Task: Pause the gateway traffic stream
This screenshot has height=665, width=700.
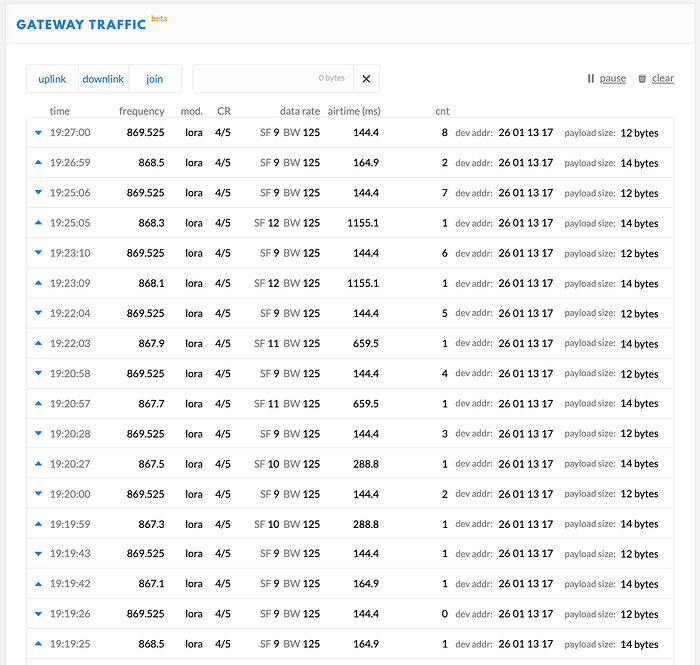Action: [x=612, y=79]
